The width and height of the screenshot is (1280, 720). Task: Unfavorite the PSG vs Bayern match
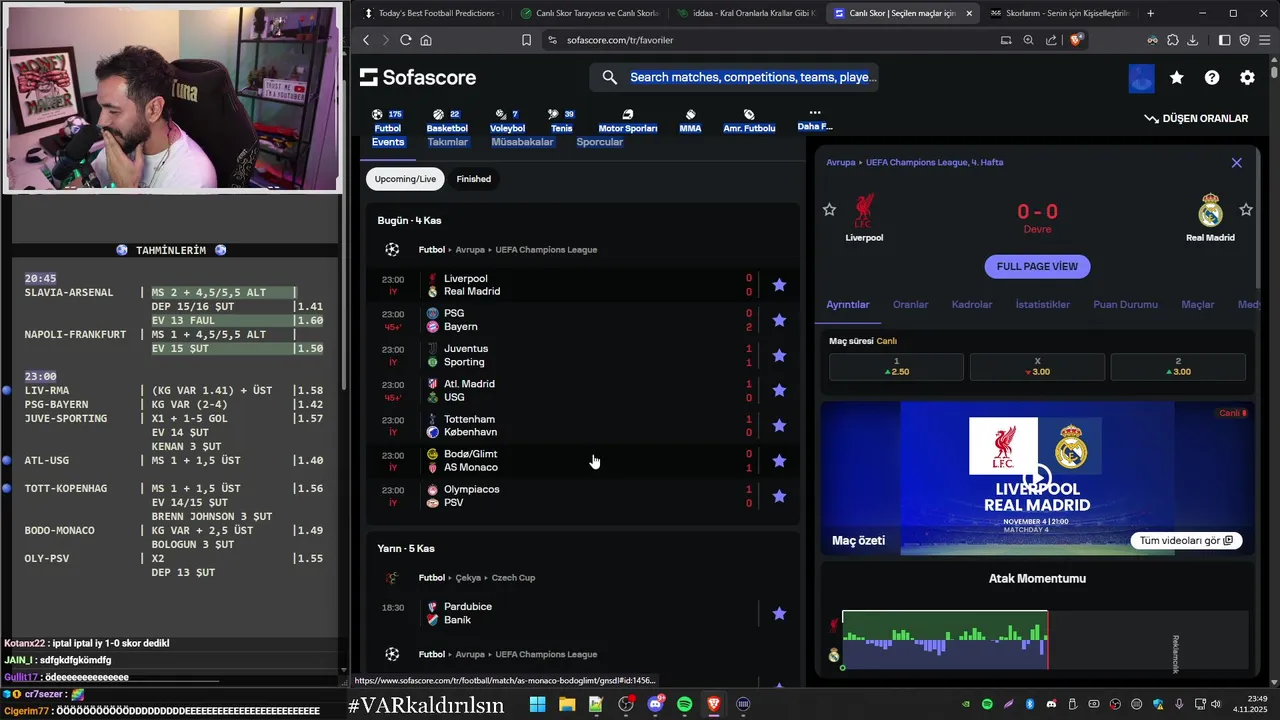click(779, 320)
